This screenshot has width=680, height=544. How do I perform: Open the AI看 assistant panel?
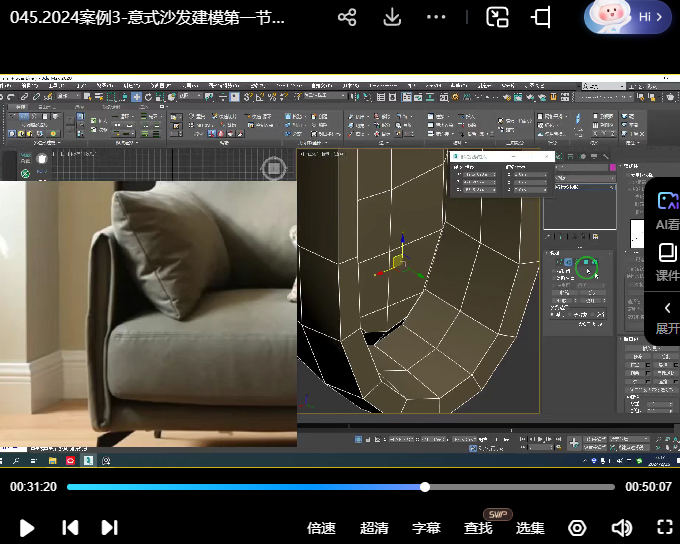coord(666,210)
